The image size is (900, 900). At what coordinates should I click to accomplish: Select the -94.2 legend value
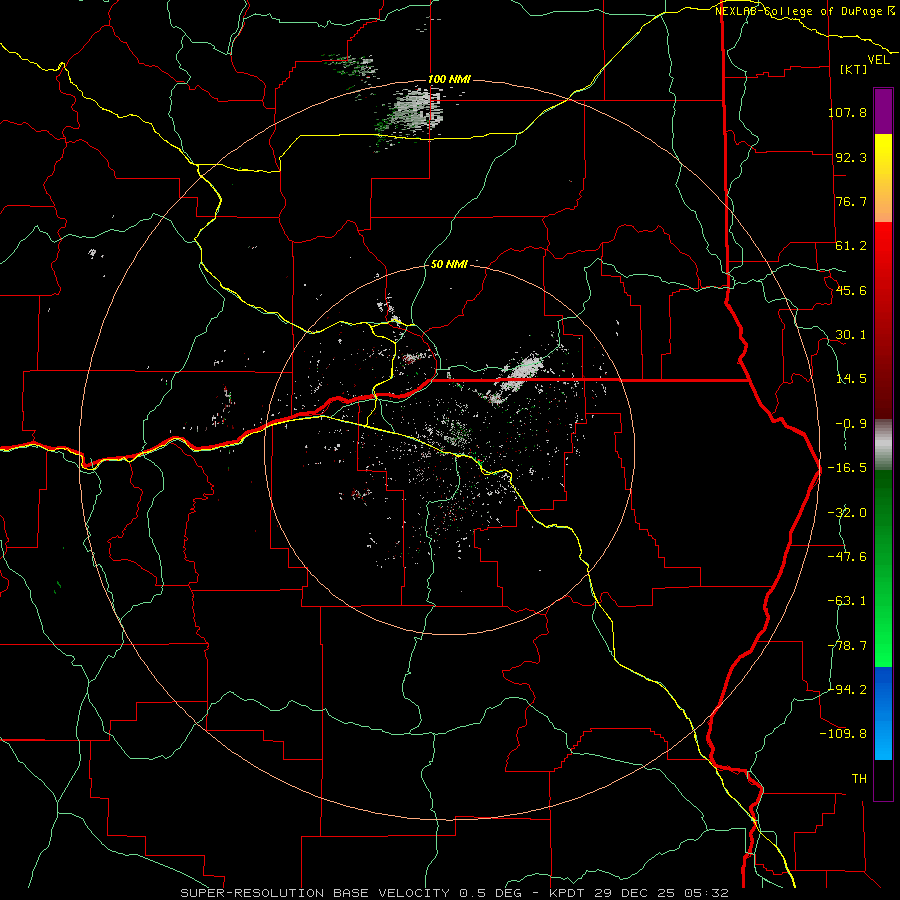[847, 690]
